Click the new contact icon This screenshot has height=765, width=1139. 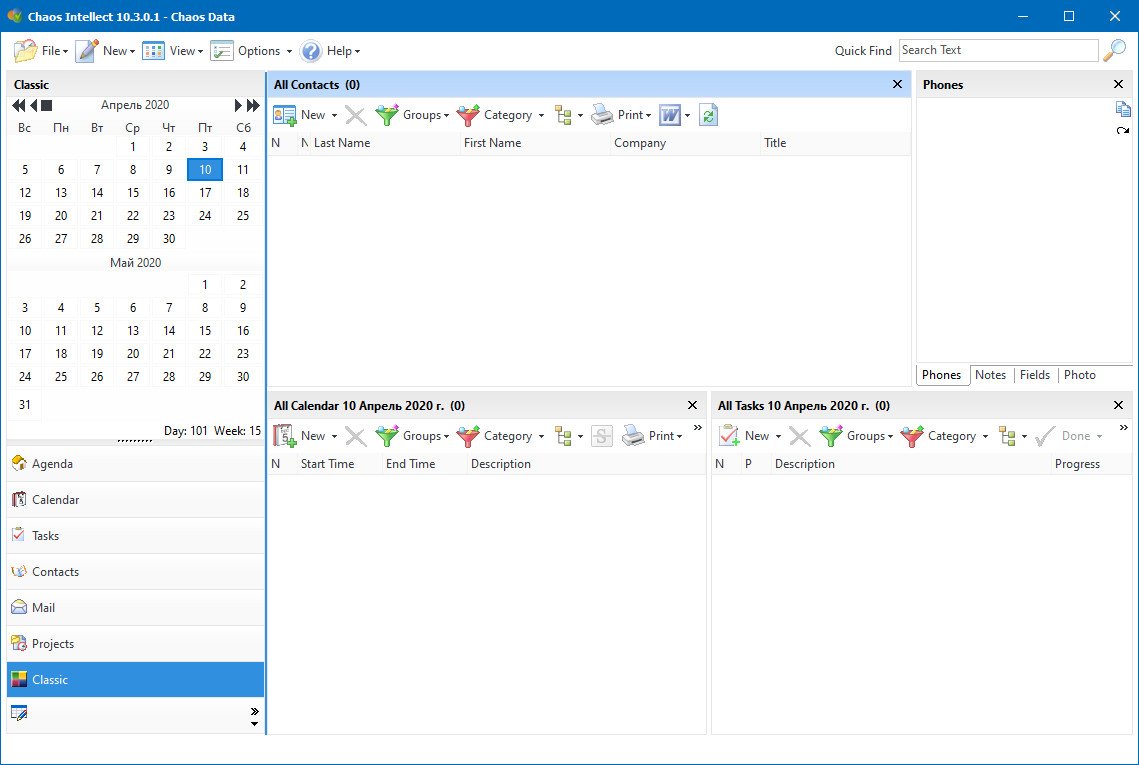[285, 115]
